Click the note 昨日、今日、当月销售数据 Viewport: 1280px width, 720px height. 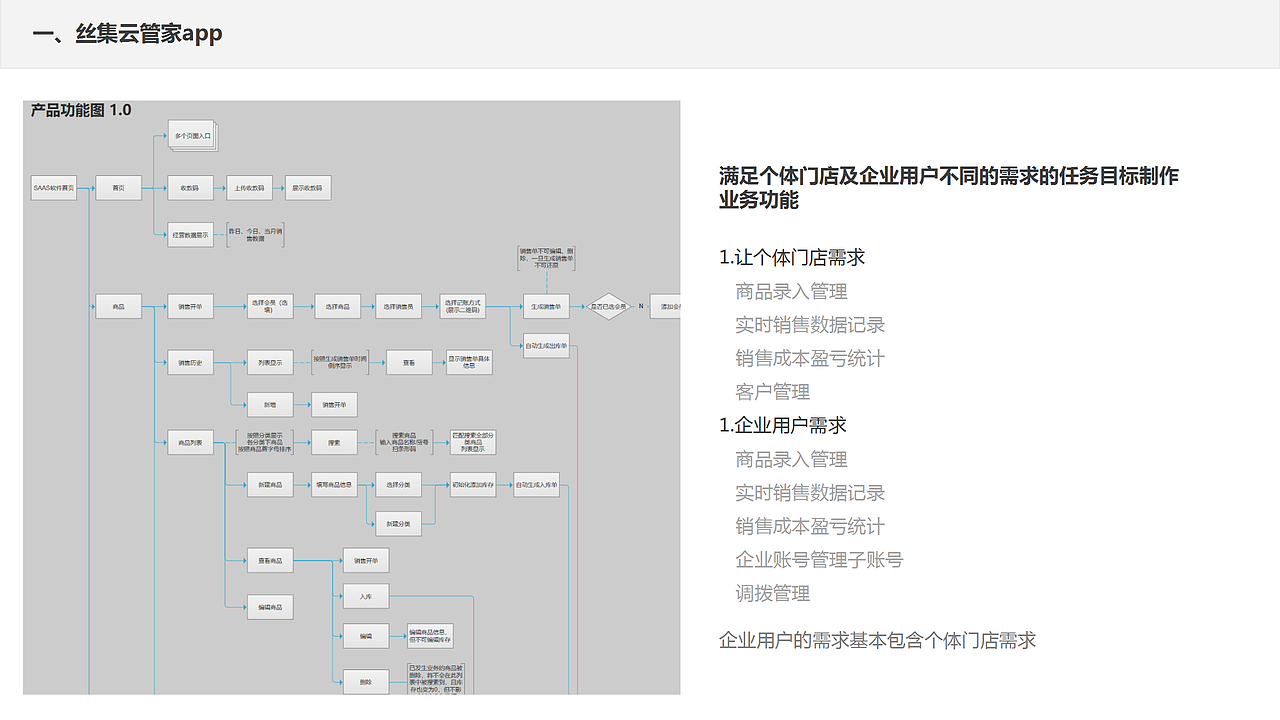(256, 234)
